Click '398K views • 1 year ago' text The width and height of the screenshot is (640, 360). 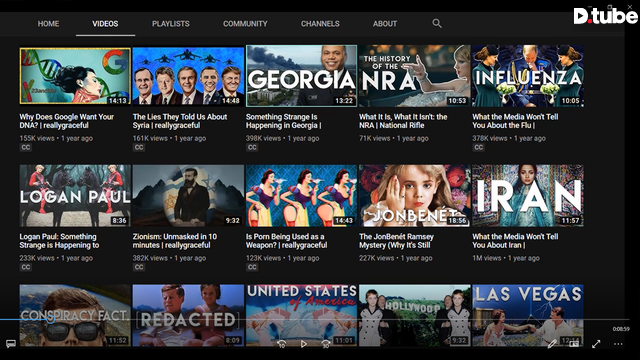282,138
